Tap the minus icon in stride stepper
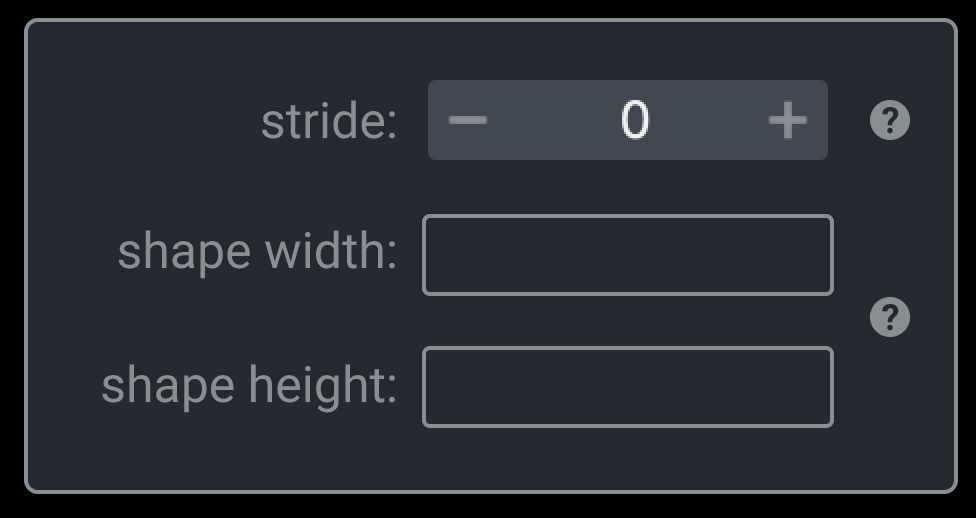The width and height of the screenshot is (976, 518). pyautogui.click(x=467, y=120)
